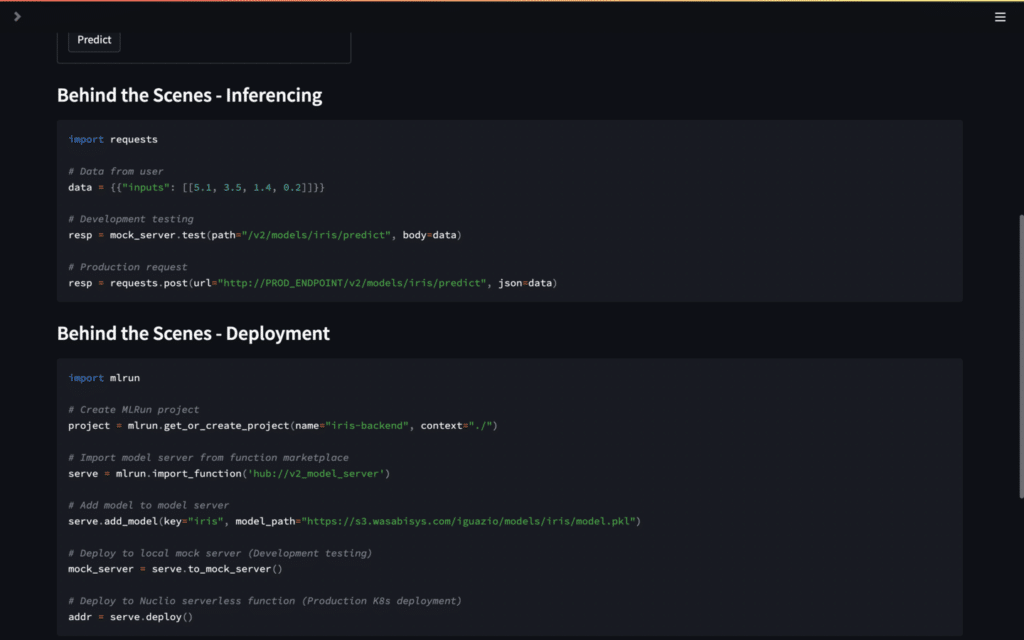
Task: Click the "mock_server = serve.to_mock_server()" line
Action: tap(175, 569)
